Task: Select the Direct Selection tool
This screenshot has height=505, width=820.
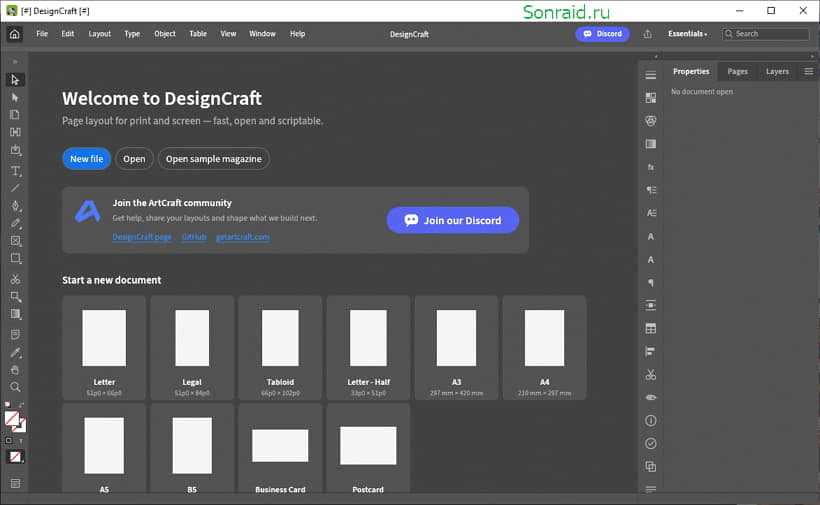Action: pos(15,98)
